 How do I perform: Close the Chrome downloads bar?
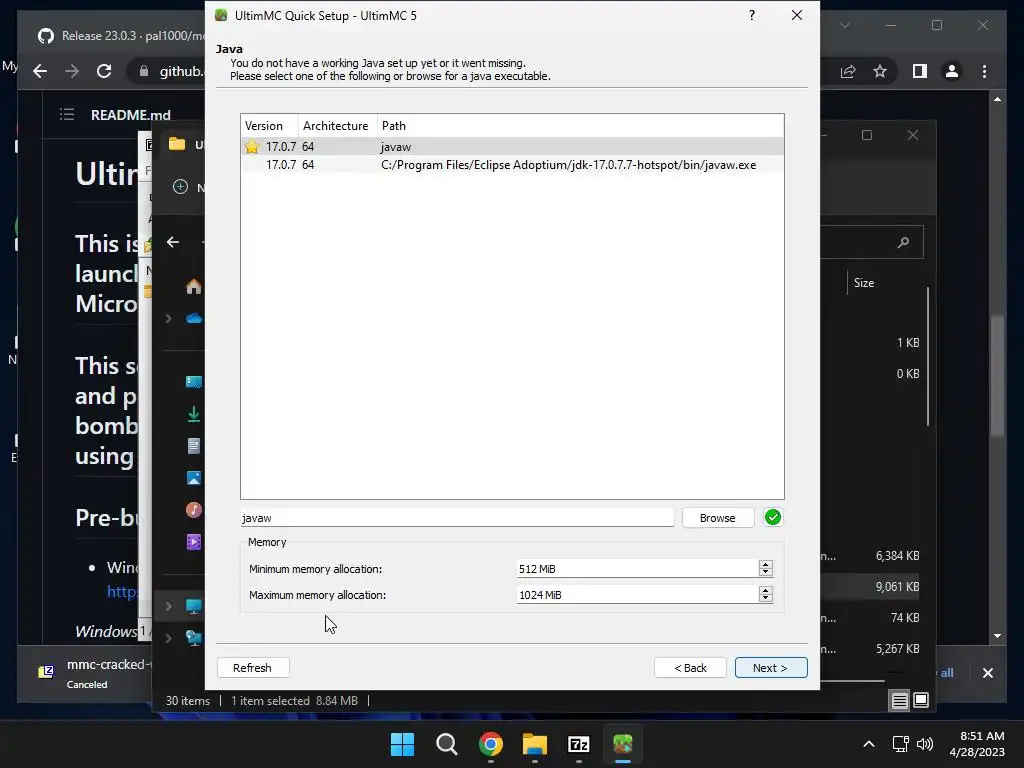[x=987, y=673]
